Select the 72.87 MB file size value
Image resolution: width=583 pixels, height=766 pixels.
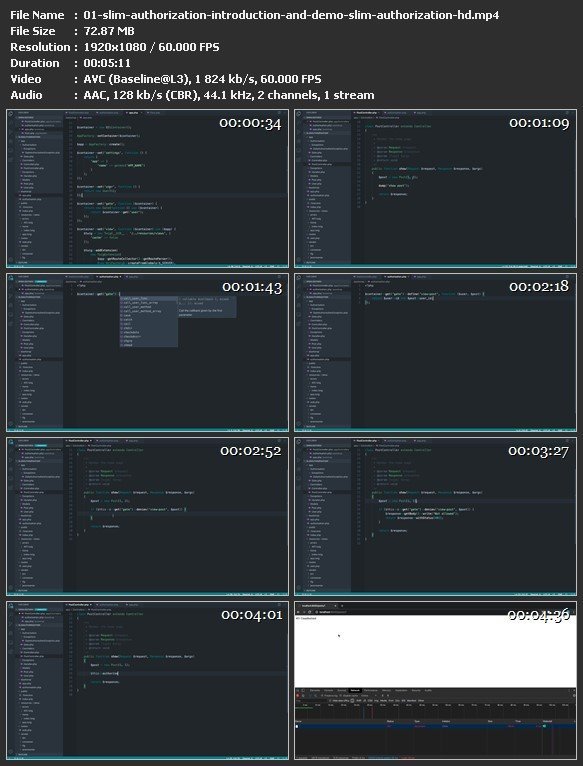[108, 31]
